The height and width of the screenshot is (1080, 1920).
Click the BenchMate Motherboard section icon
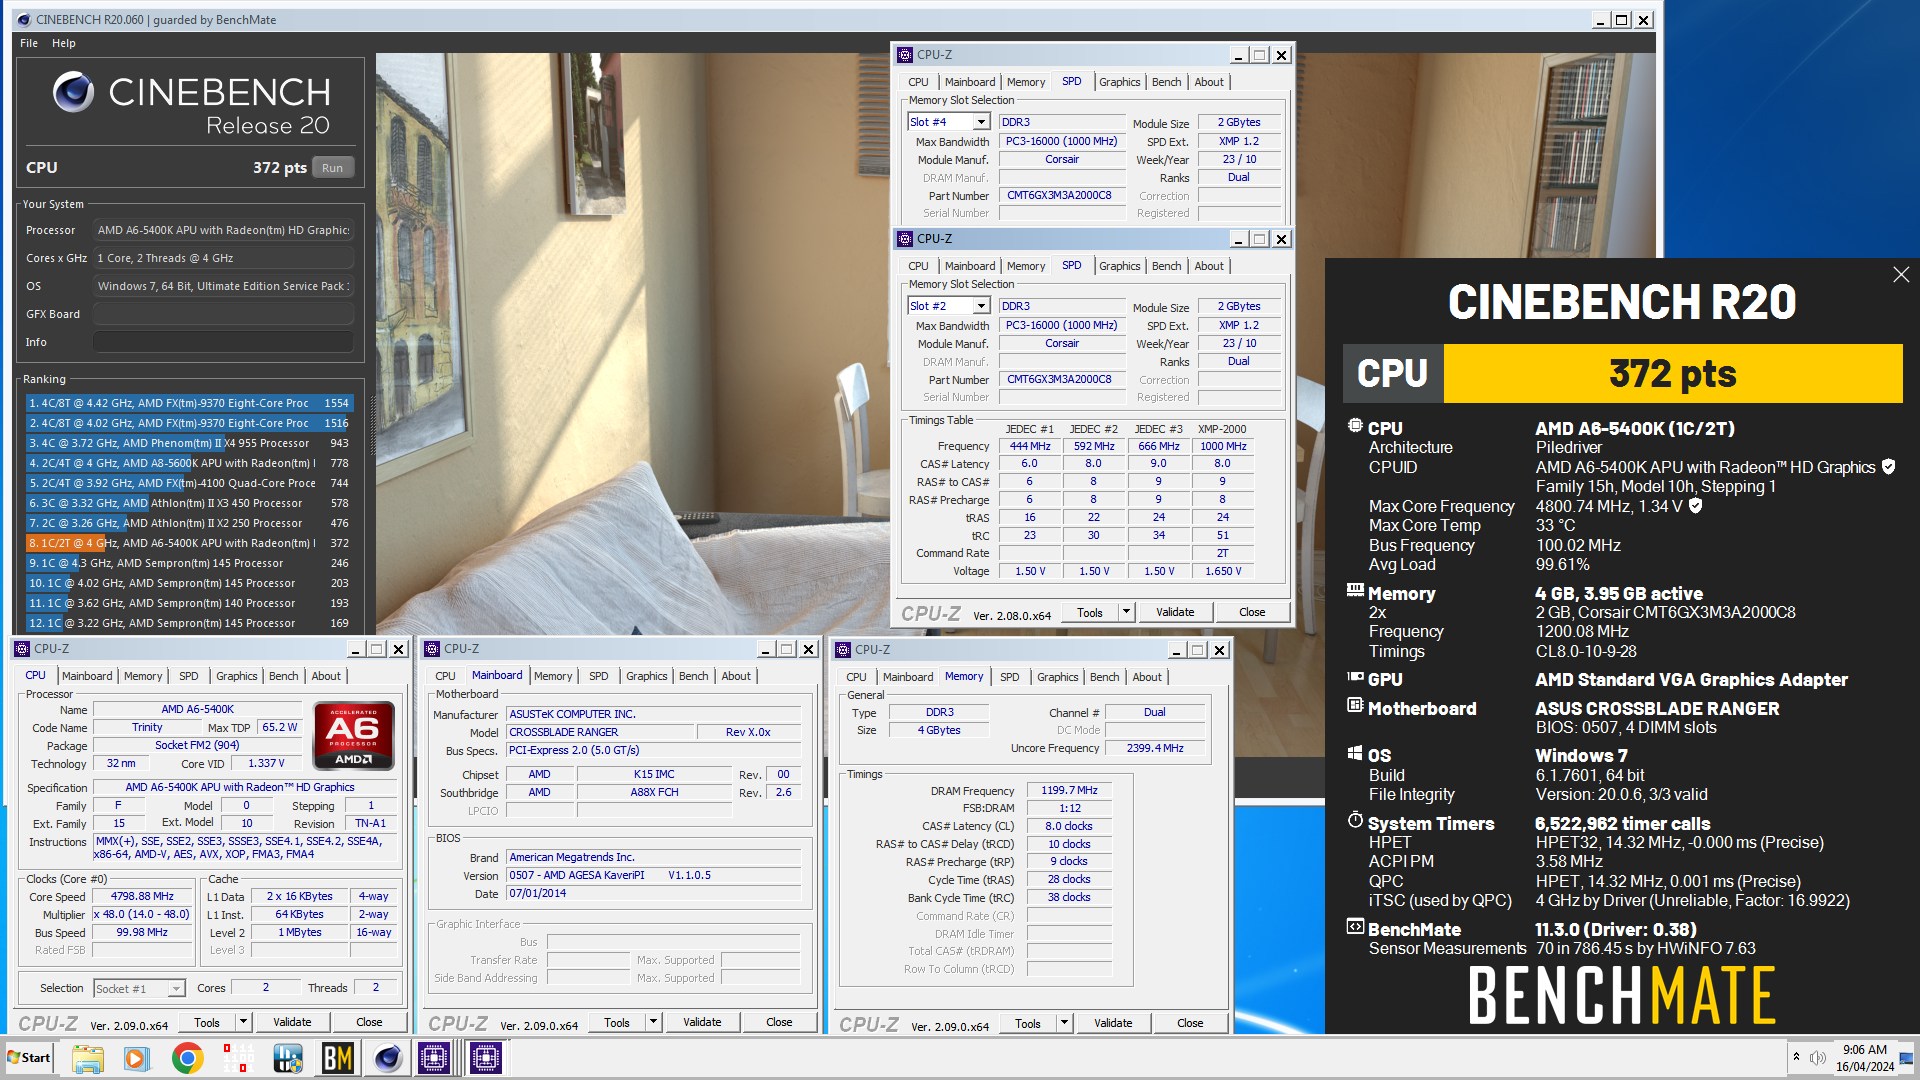click(x=1355, y=706)
